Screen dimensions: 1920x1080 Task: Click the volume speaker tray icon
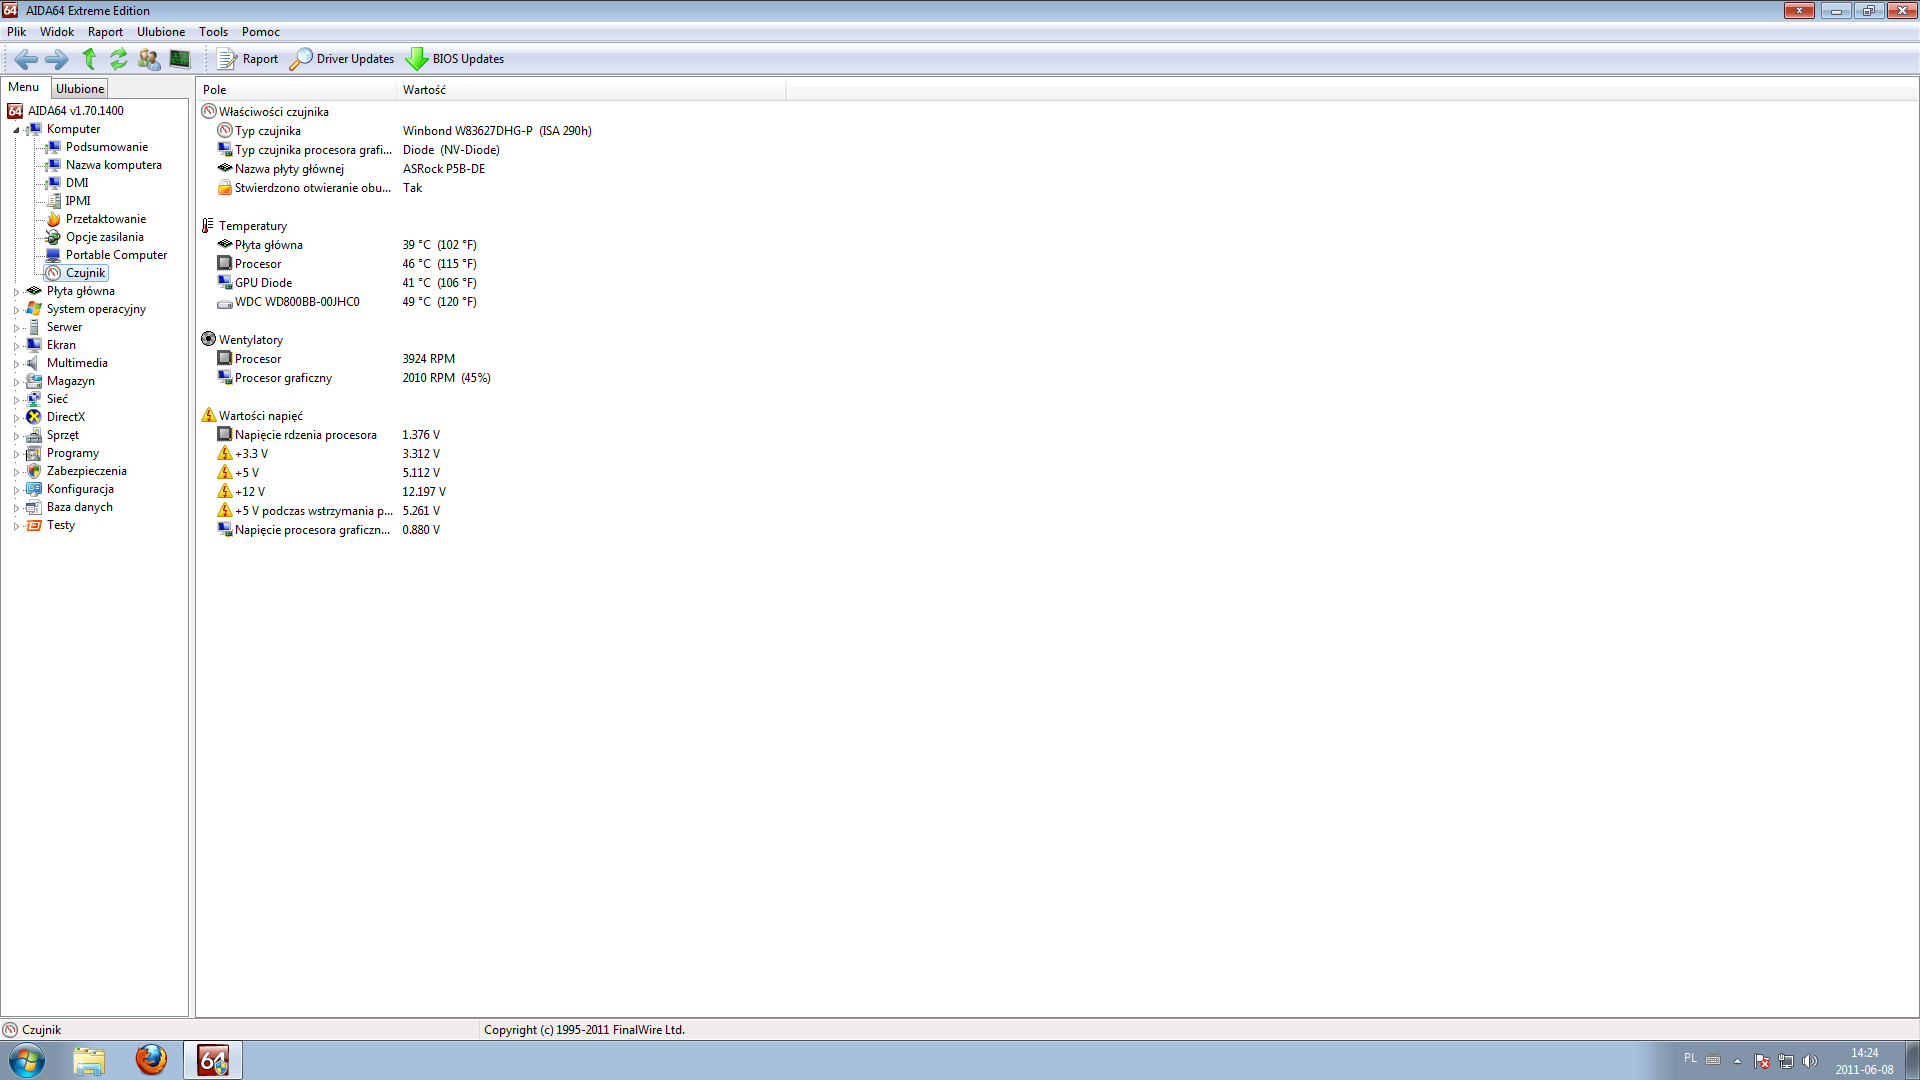(x=1809, y=1061)
